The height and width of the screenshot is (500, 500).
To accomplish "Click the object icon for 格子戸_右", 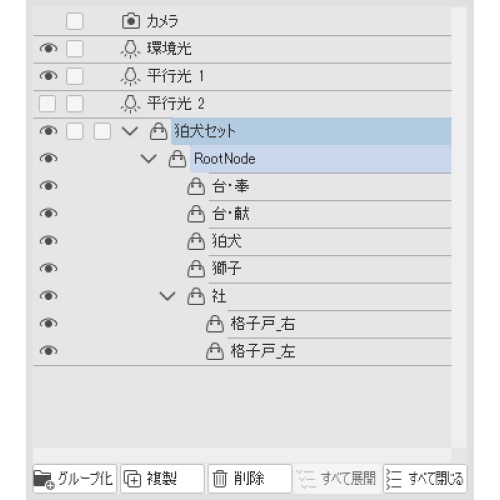I will click(215, 324).
